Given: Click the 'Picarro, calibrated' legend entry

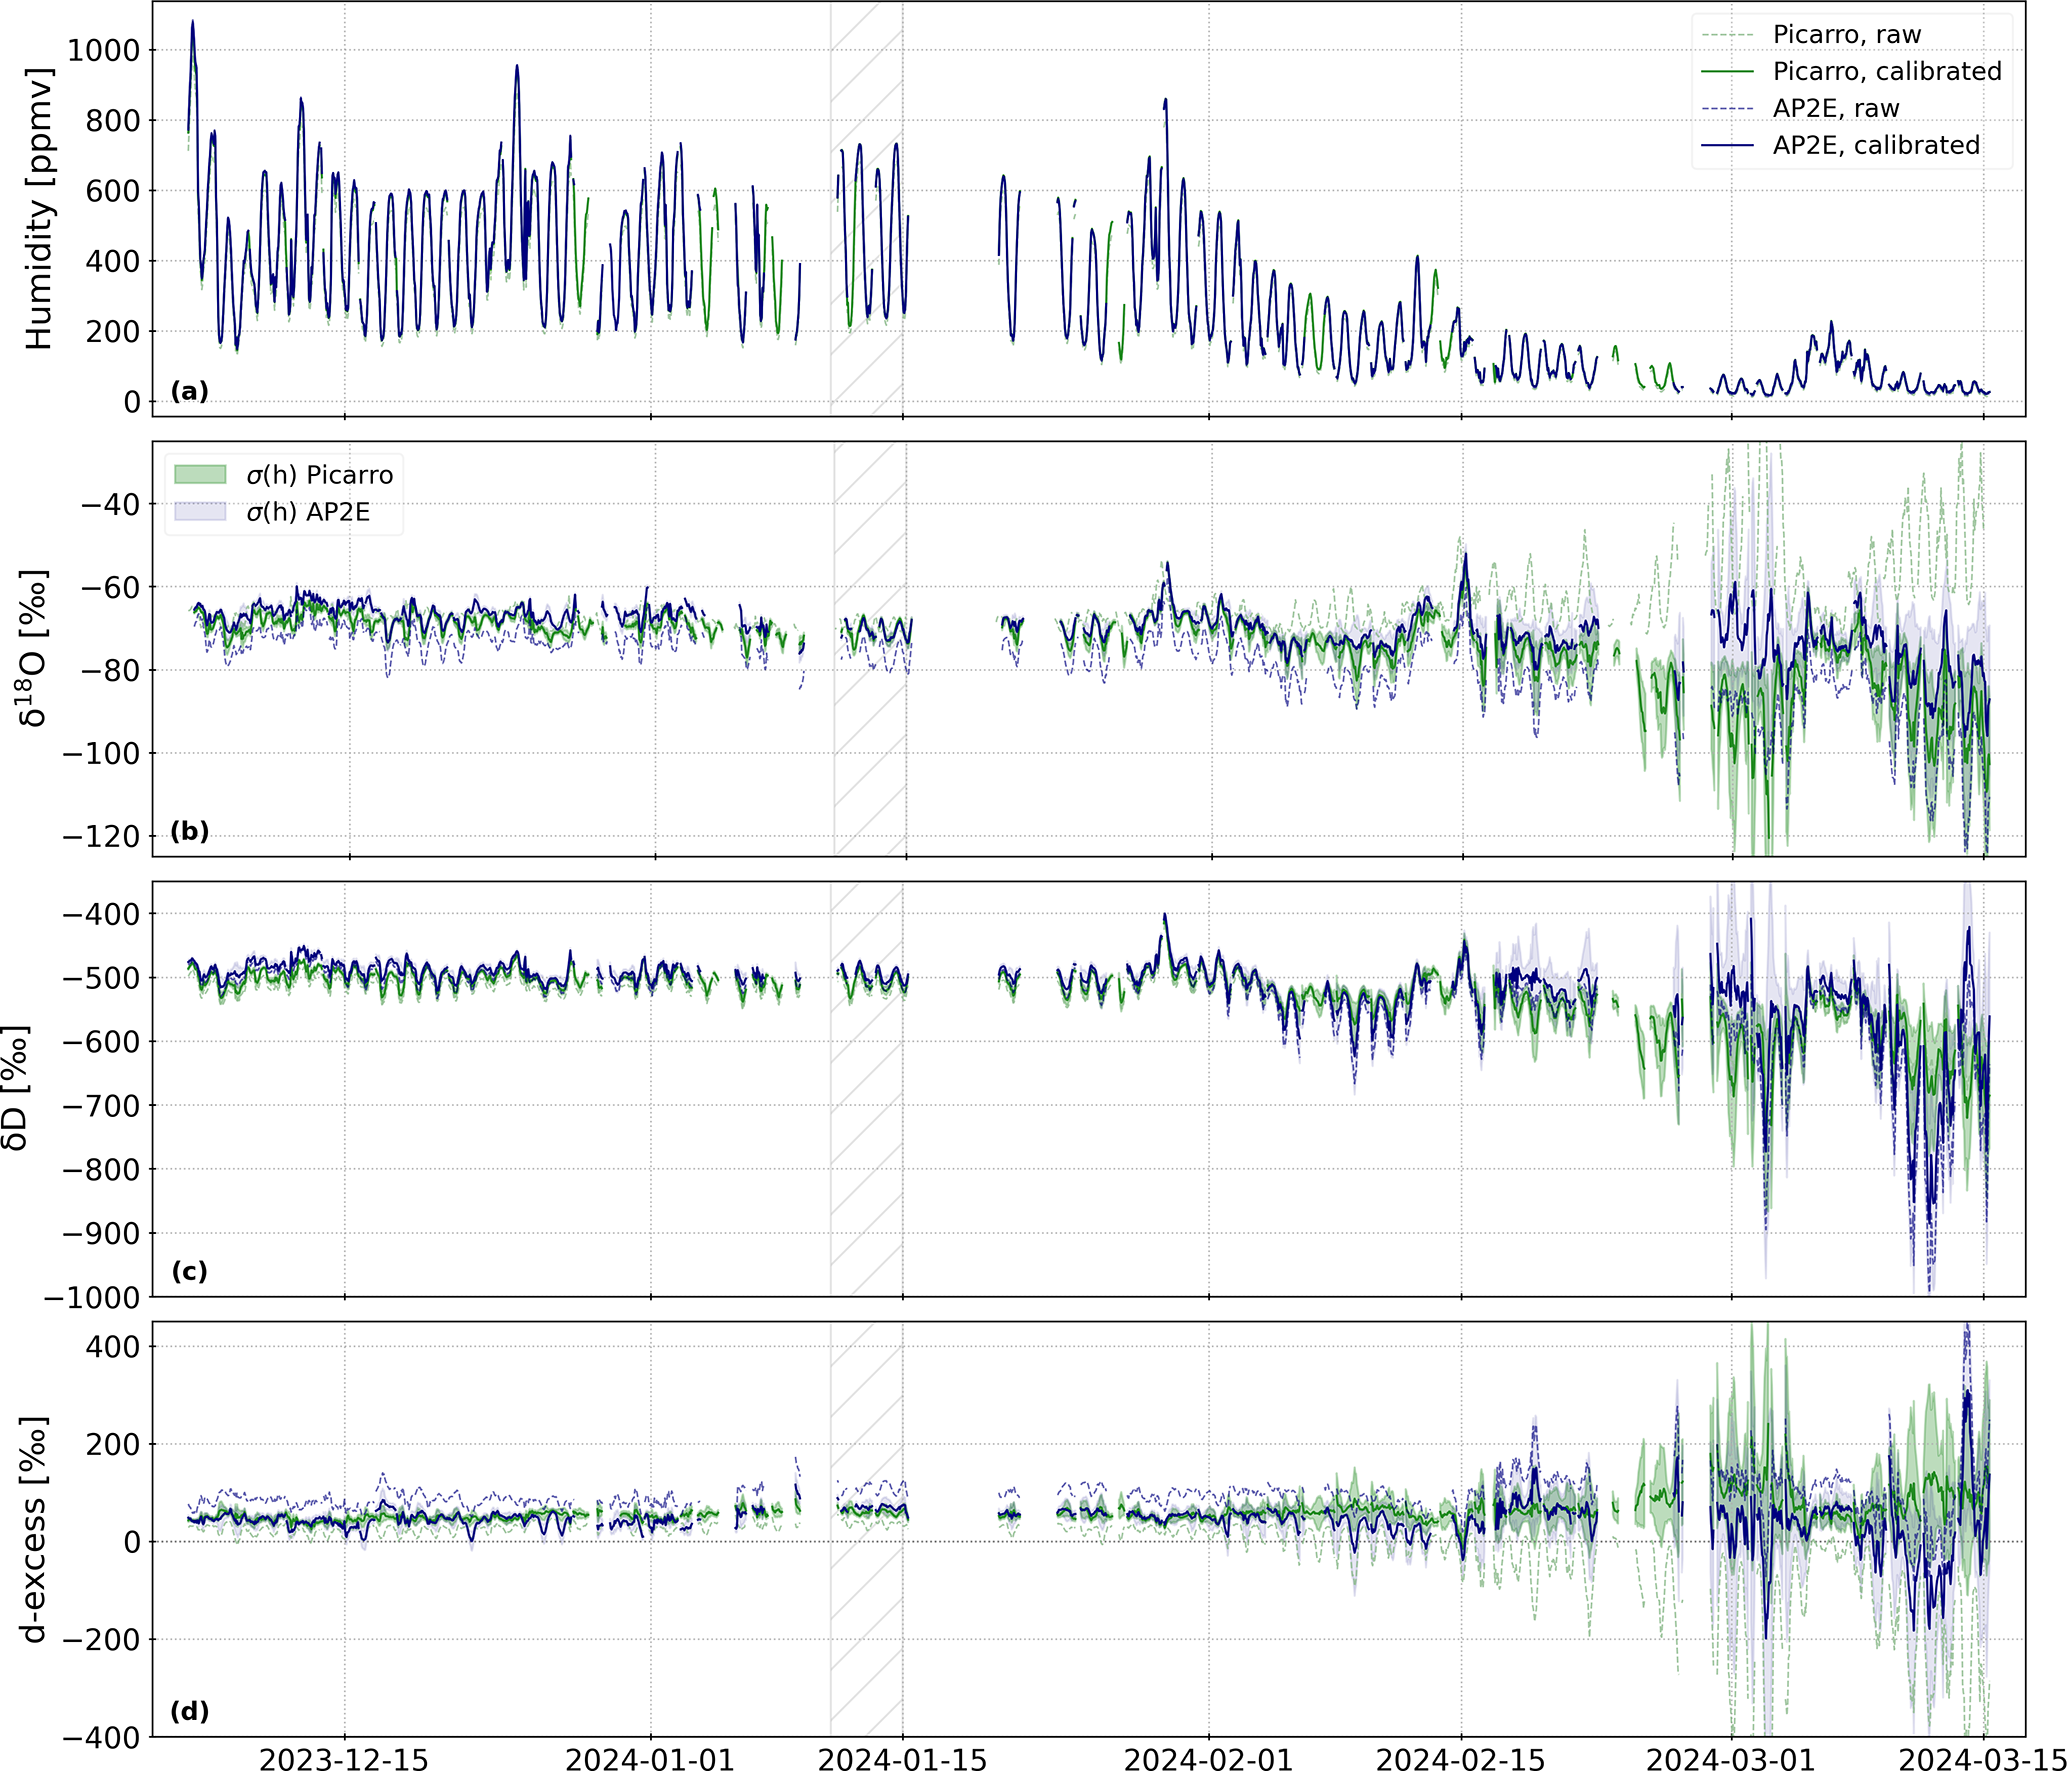Looking at the screenshot, I should click(x=1886, y=72).
